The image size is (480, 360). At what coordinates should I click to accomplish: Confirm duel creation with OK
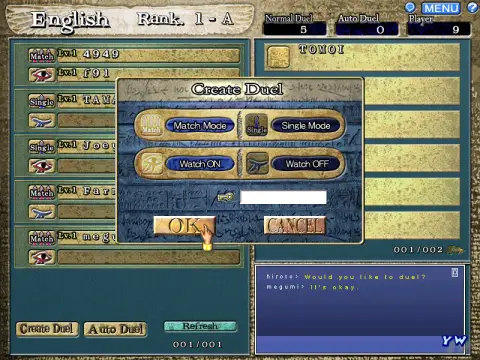click(x=184, y=226)
